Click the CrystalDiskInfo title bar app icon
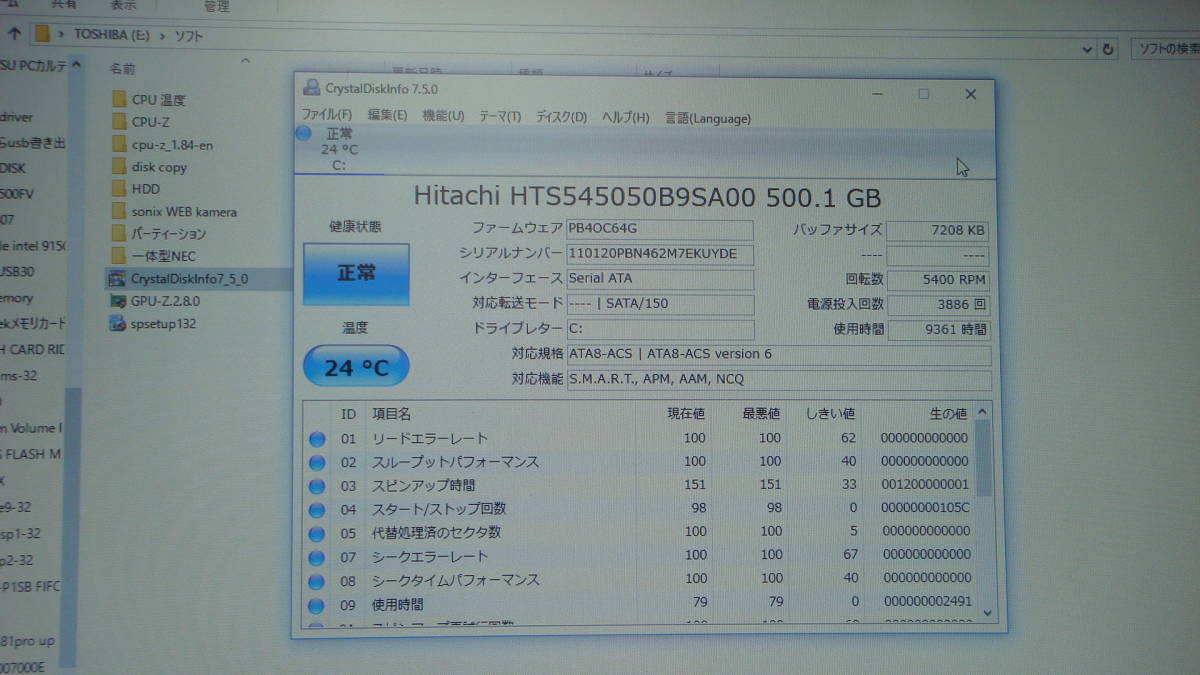Viewport: 1200px width, 675px height. [311, 88]
